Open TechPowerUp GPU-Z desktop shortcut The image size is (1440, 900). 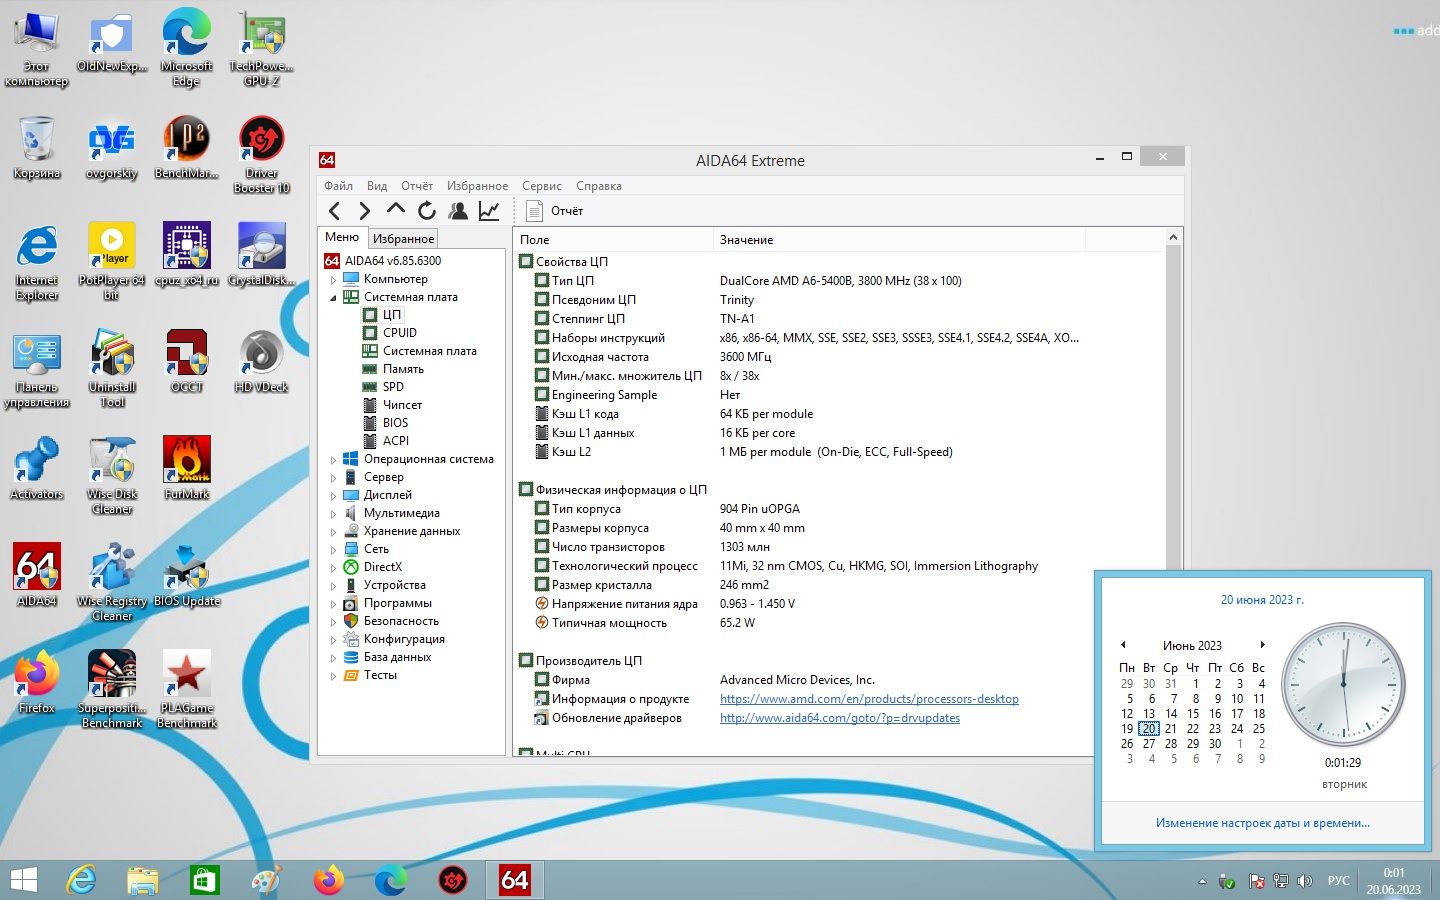[x=262, y=48]
